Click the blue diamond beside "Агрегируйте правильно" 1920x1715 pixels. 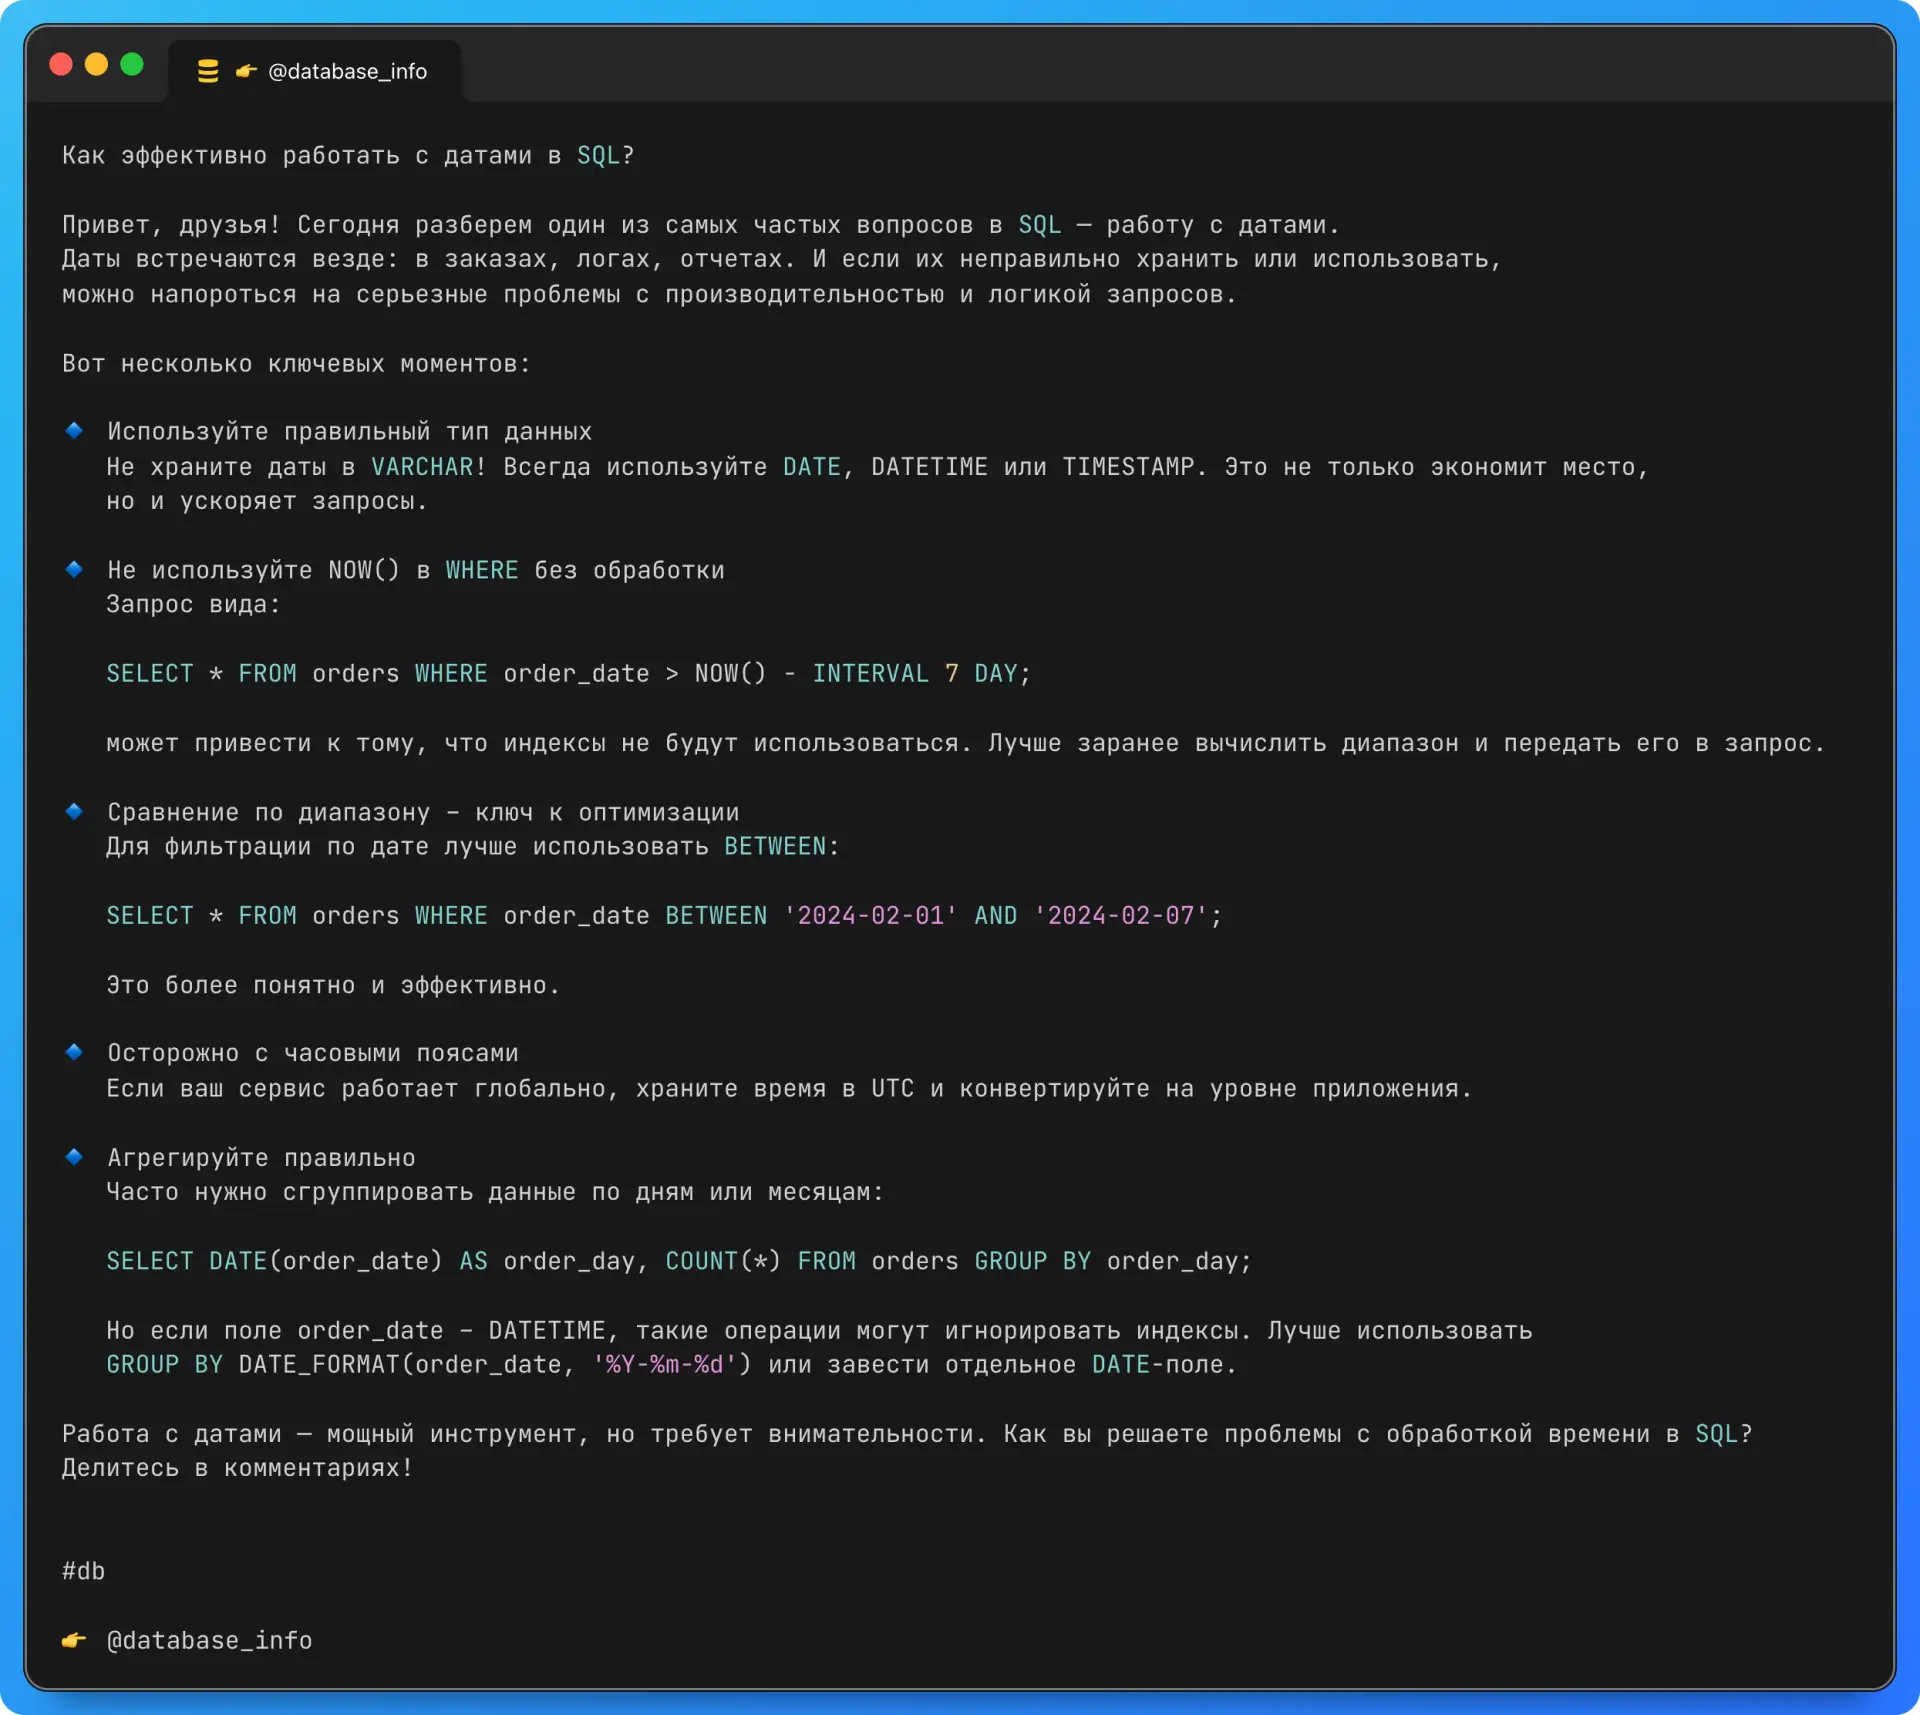tap(74, 1157)
